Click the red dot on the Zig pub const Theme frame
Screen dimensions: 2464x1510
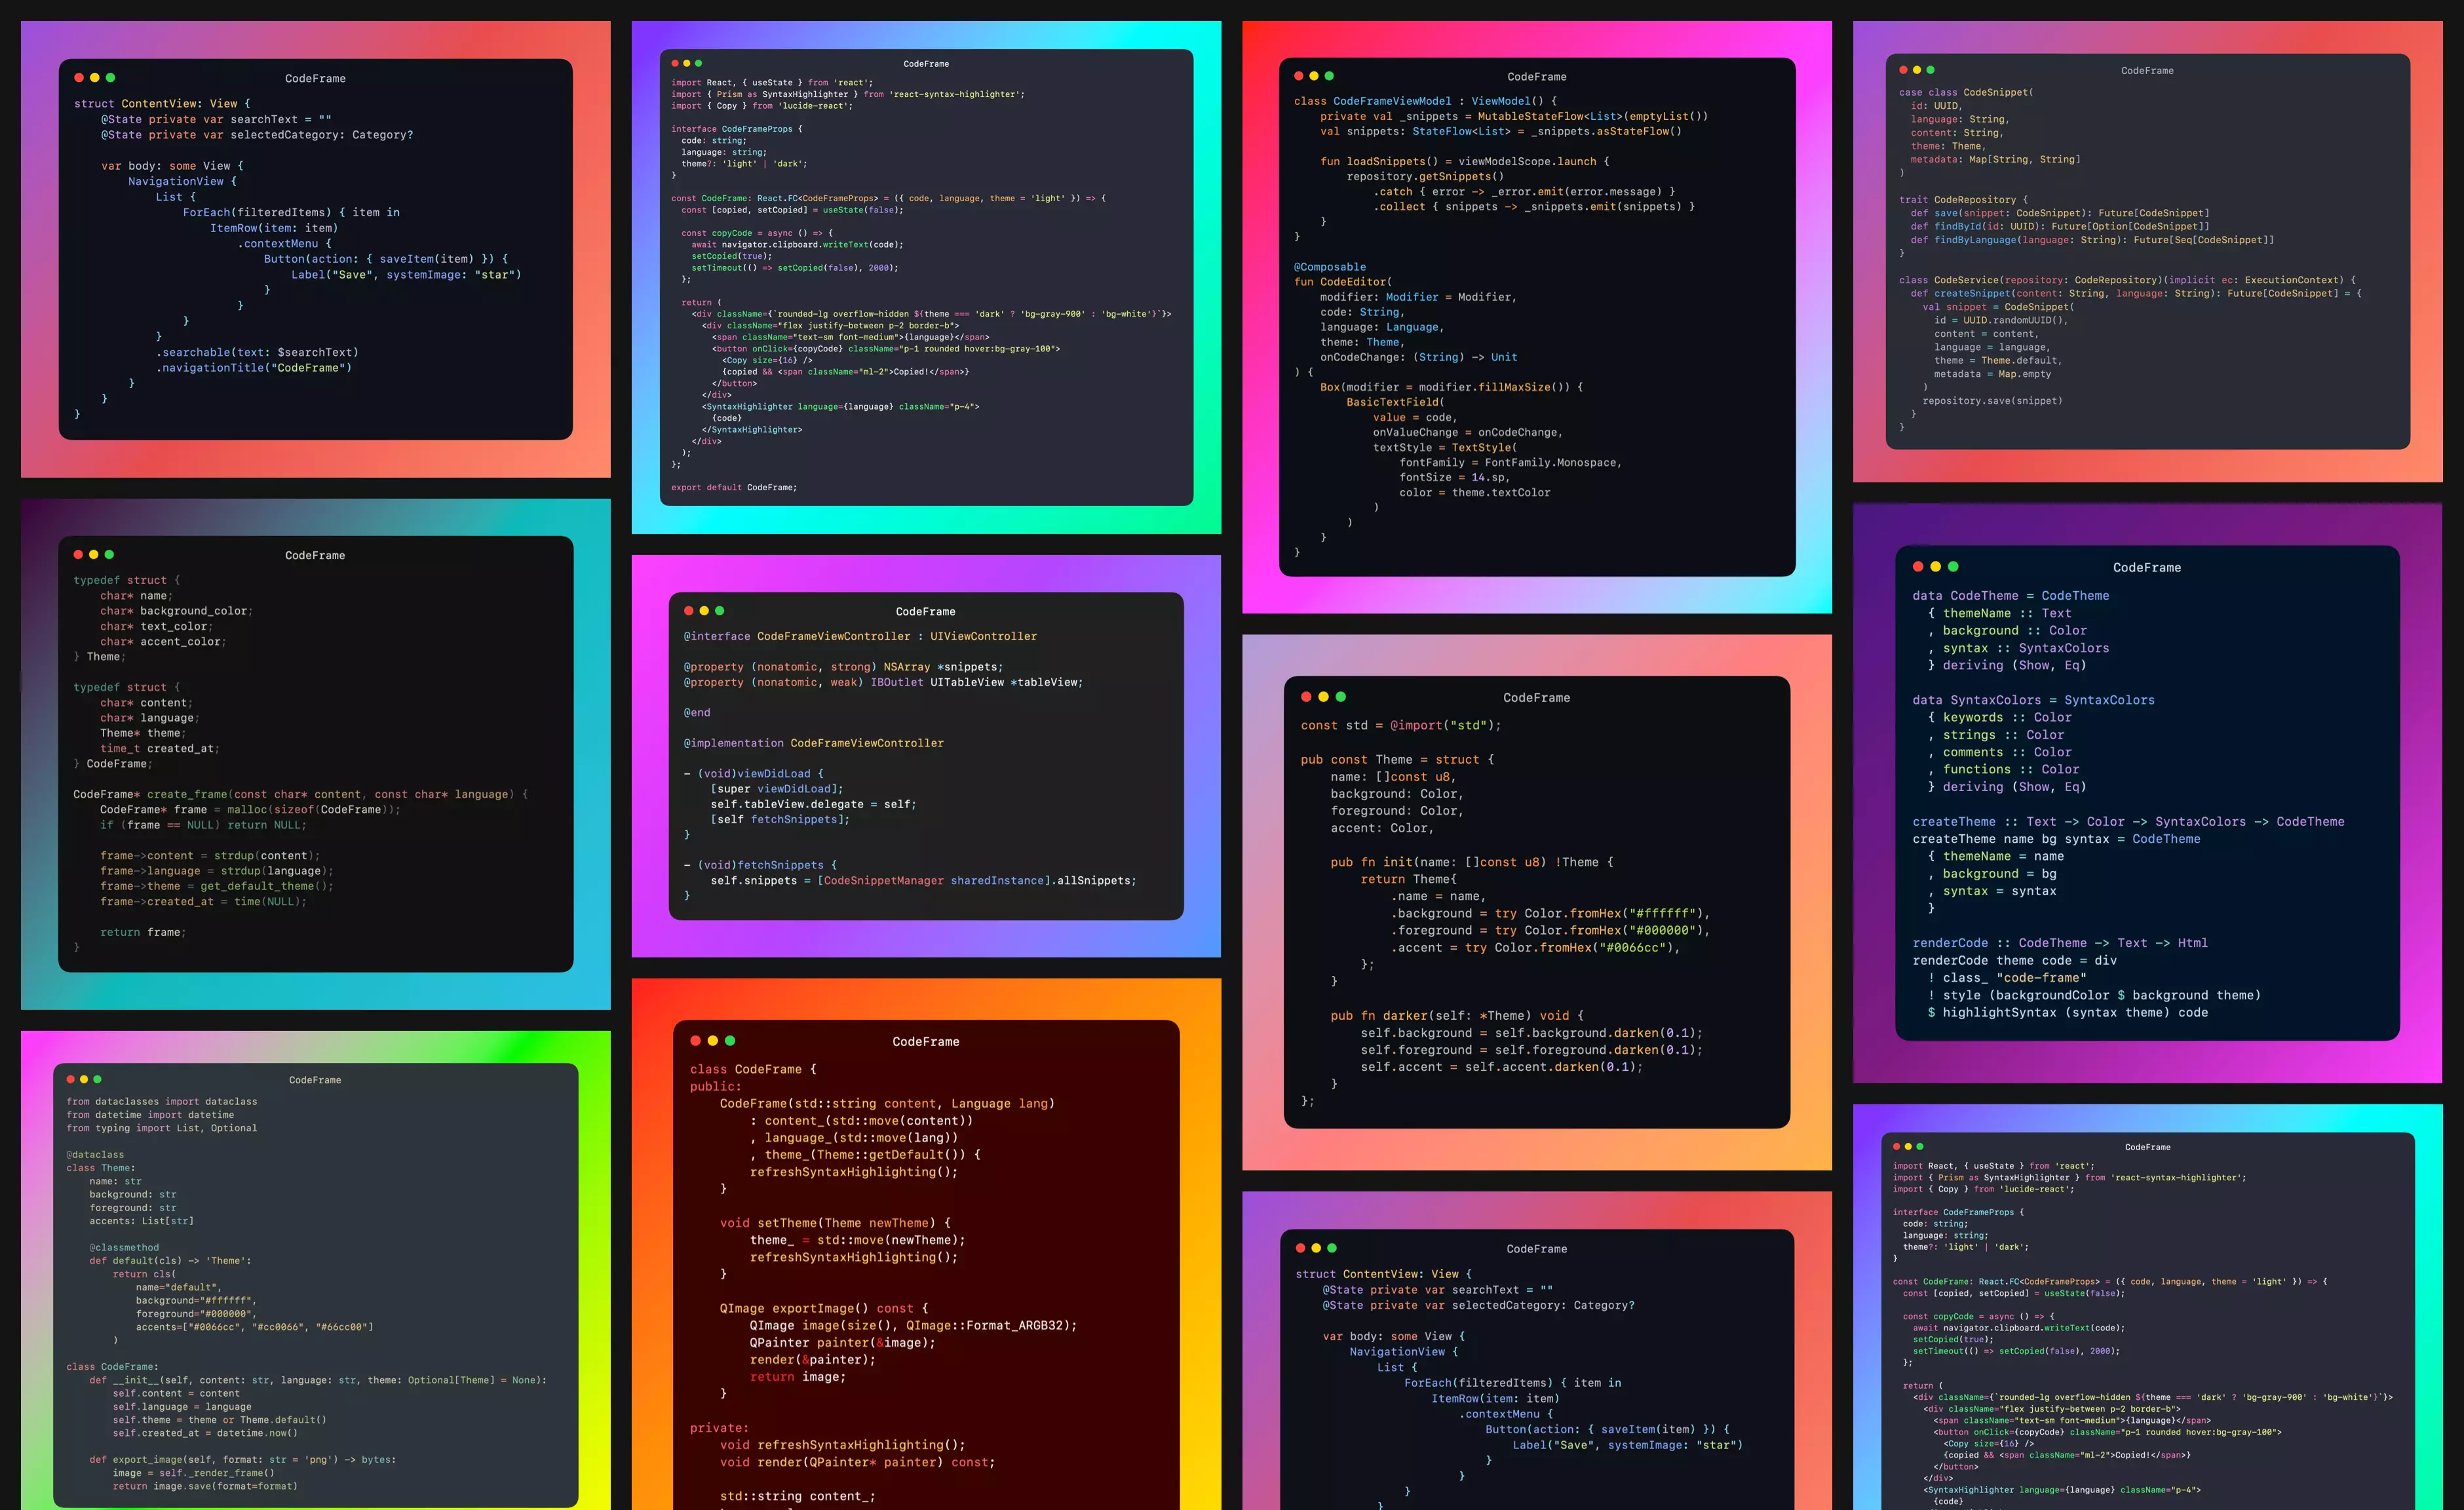[x=1307, y=697]
